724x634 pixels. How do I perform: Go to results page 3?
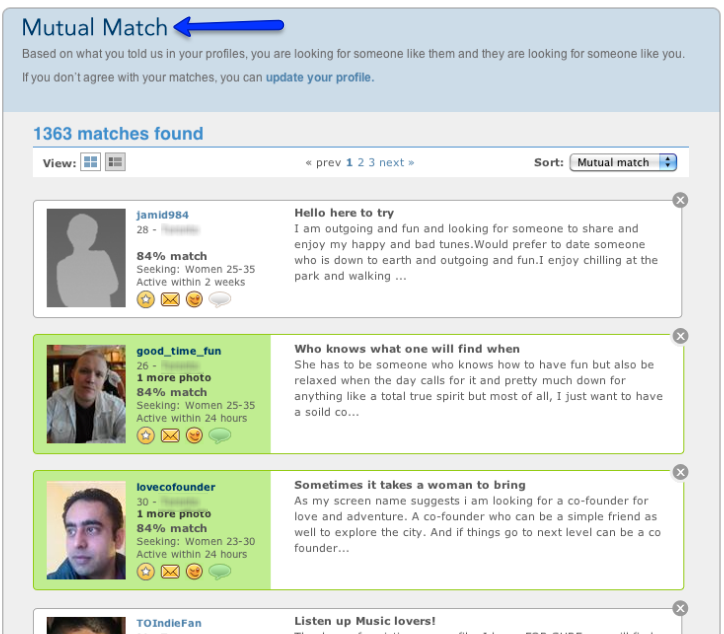pyautogui.click(x=372, y=163)
